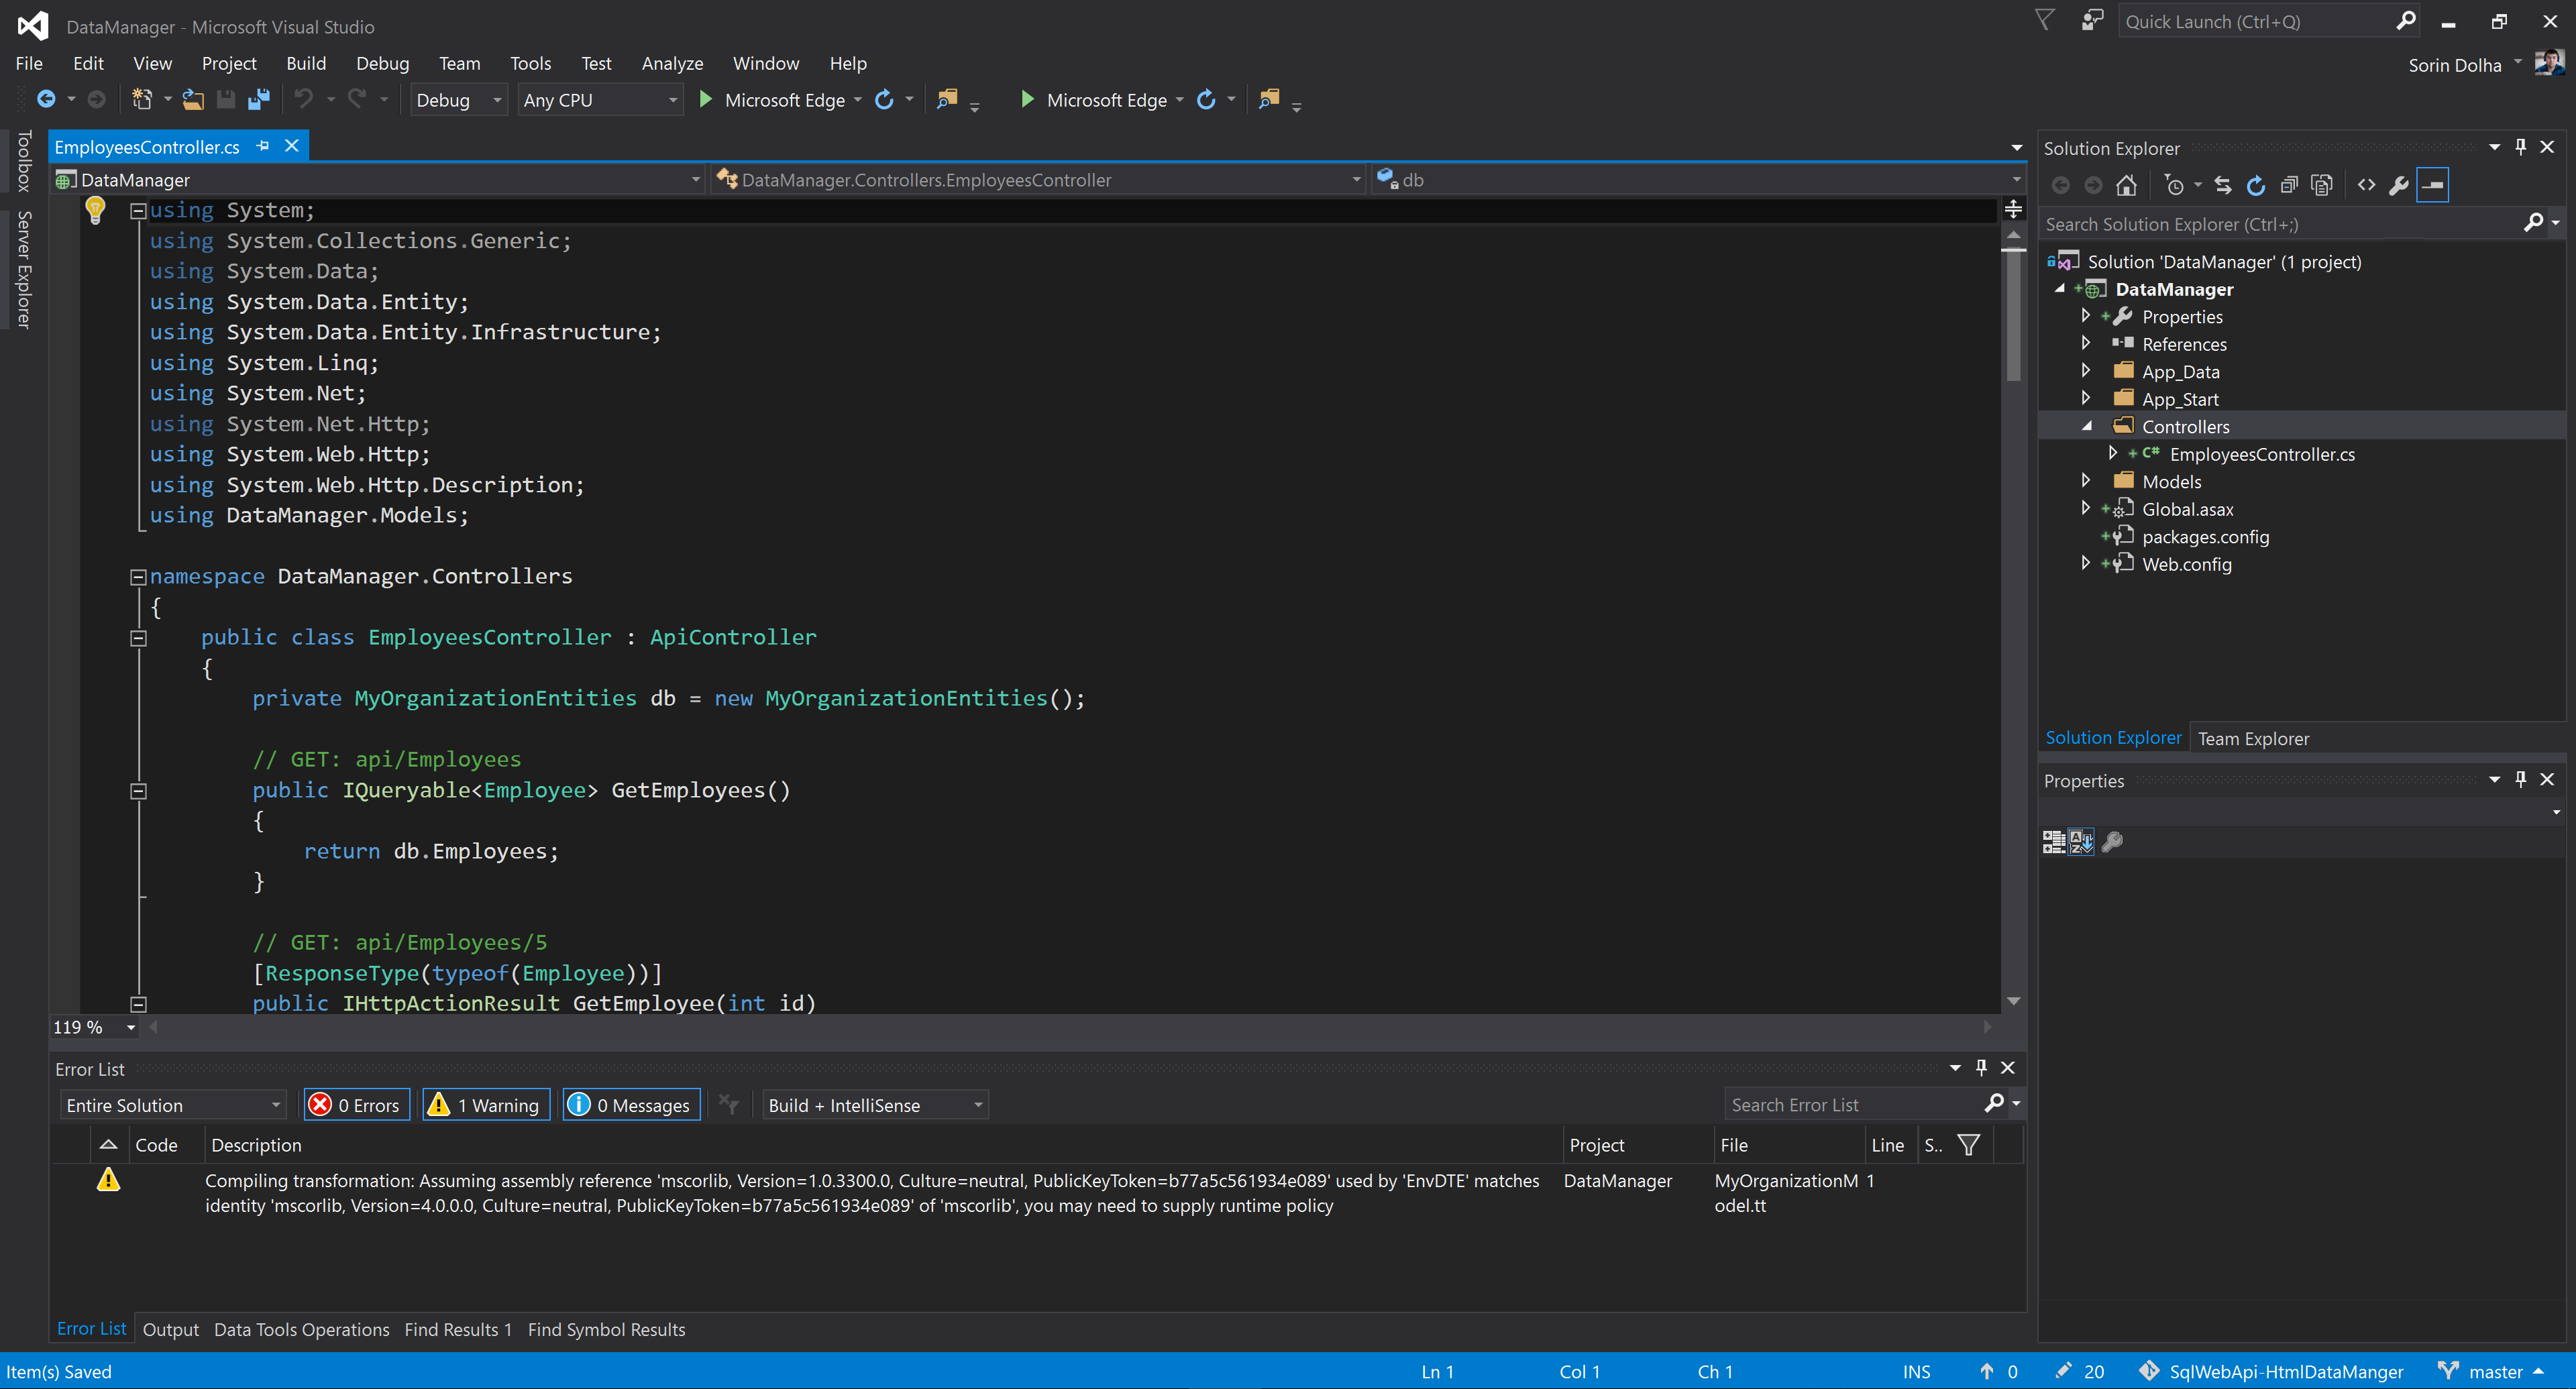Toggle the 0 Messages filter
2576x1389 pixels.
[x=631, y=1105]
